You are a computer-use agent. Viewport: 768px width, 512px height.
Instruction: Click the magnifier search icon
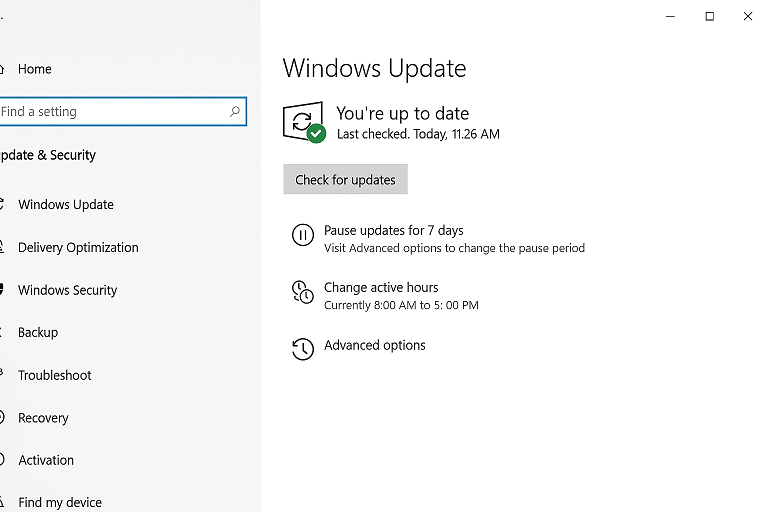point(235,112)
